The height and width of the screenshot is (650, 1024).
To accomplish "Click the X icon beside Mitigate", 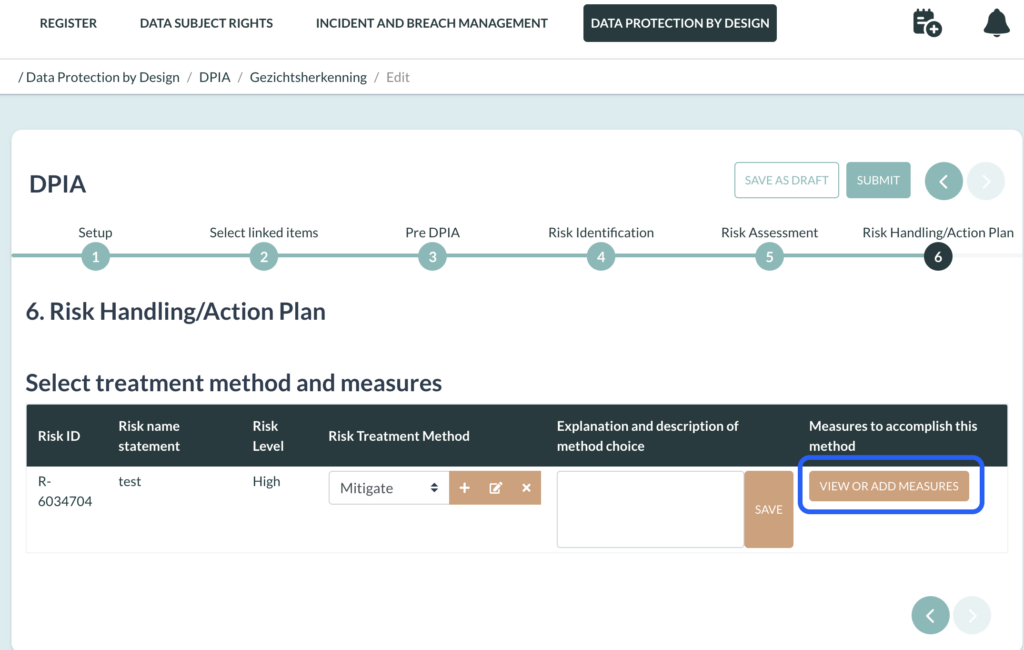I will 526,488.
